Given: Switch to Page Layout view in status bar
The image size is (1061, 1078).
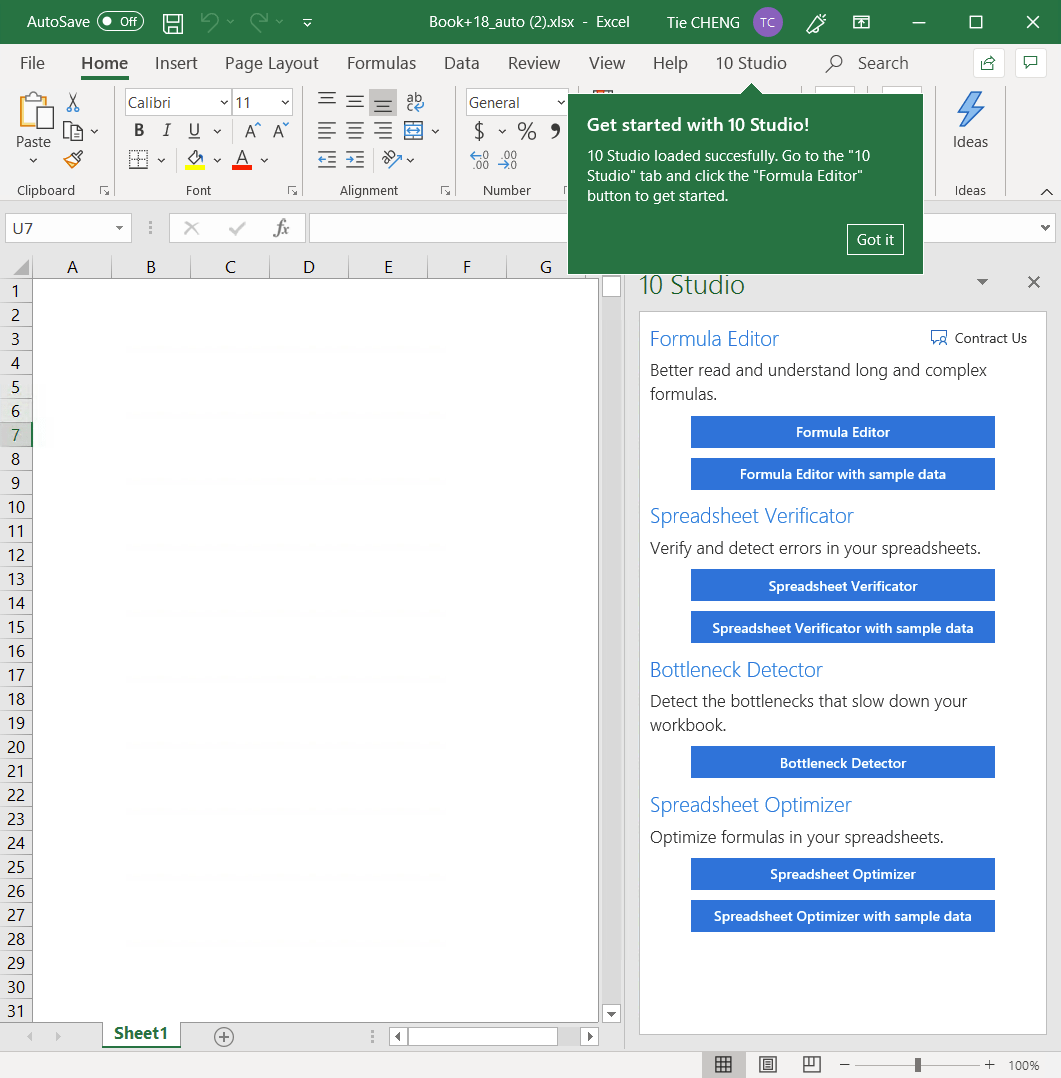Looking at the screenshot, I should [x=767, y=1064].
